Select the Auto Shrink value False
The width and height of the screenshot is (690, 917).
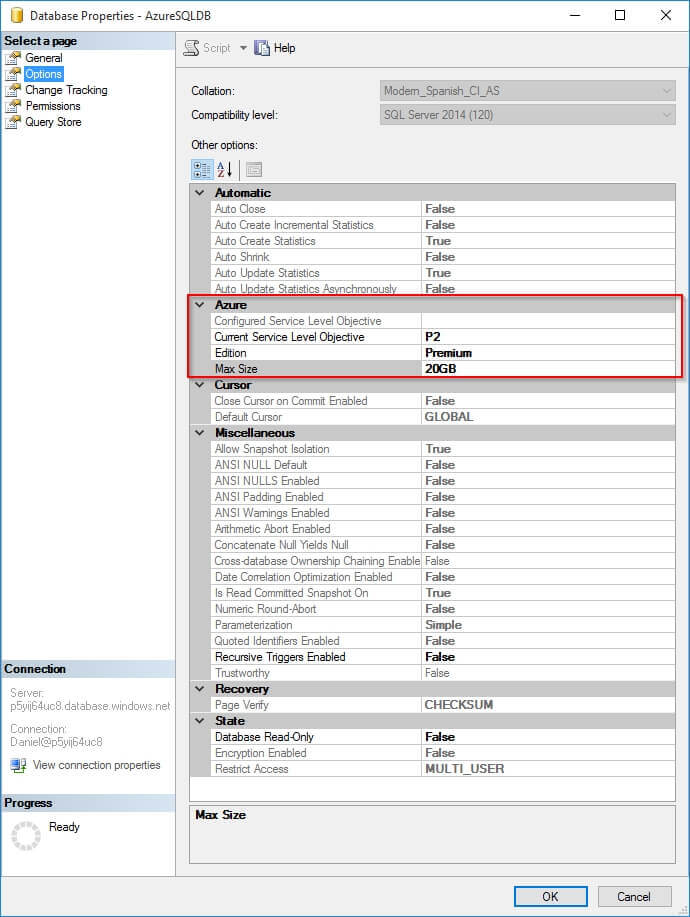[x=440, y=257]
